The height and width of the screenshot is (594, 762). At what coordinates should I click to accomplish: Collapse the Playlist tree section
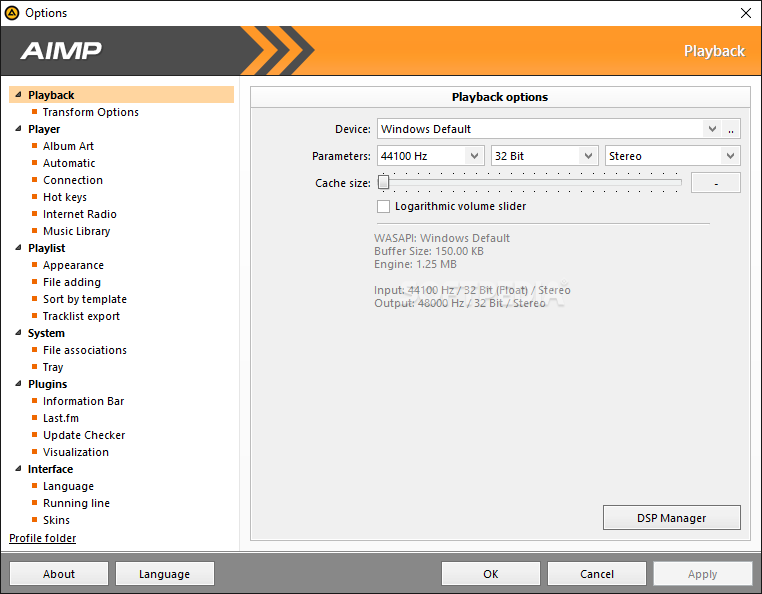[18, 248]
